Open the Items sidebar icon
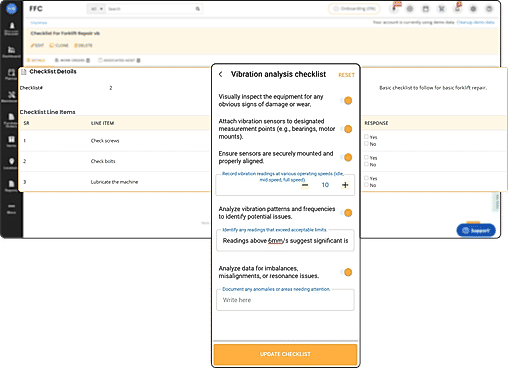The image size is (508, 368). point(11,141)
